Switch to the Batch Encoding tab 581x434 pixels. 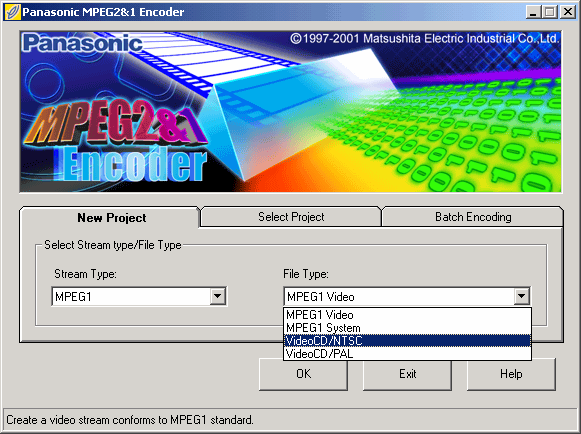click(473, 217)
